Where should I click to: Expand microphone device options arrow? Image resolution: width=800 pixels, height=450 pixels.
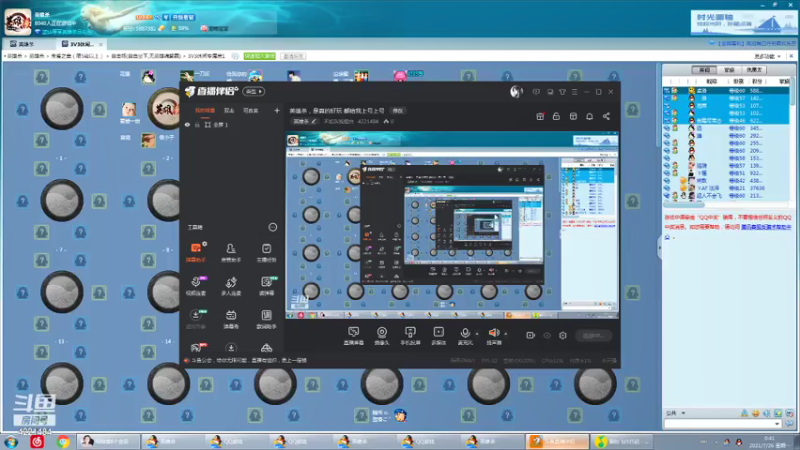477,334
